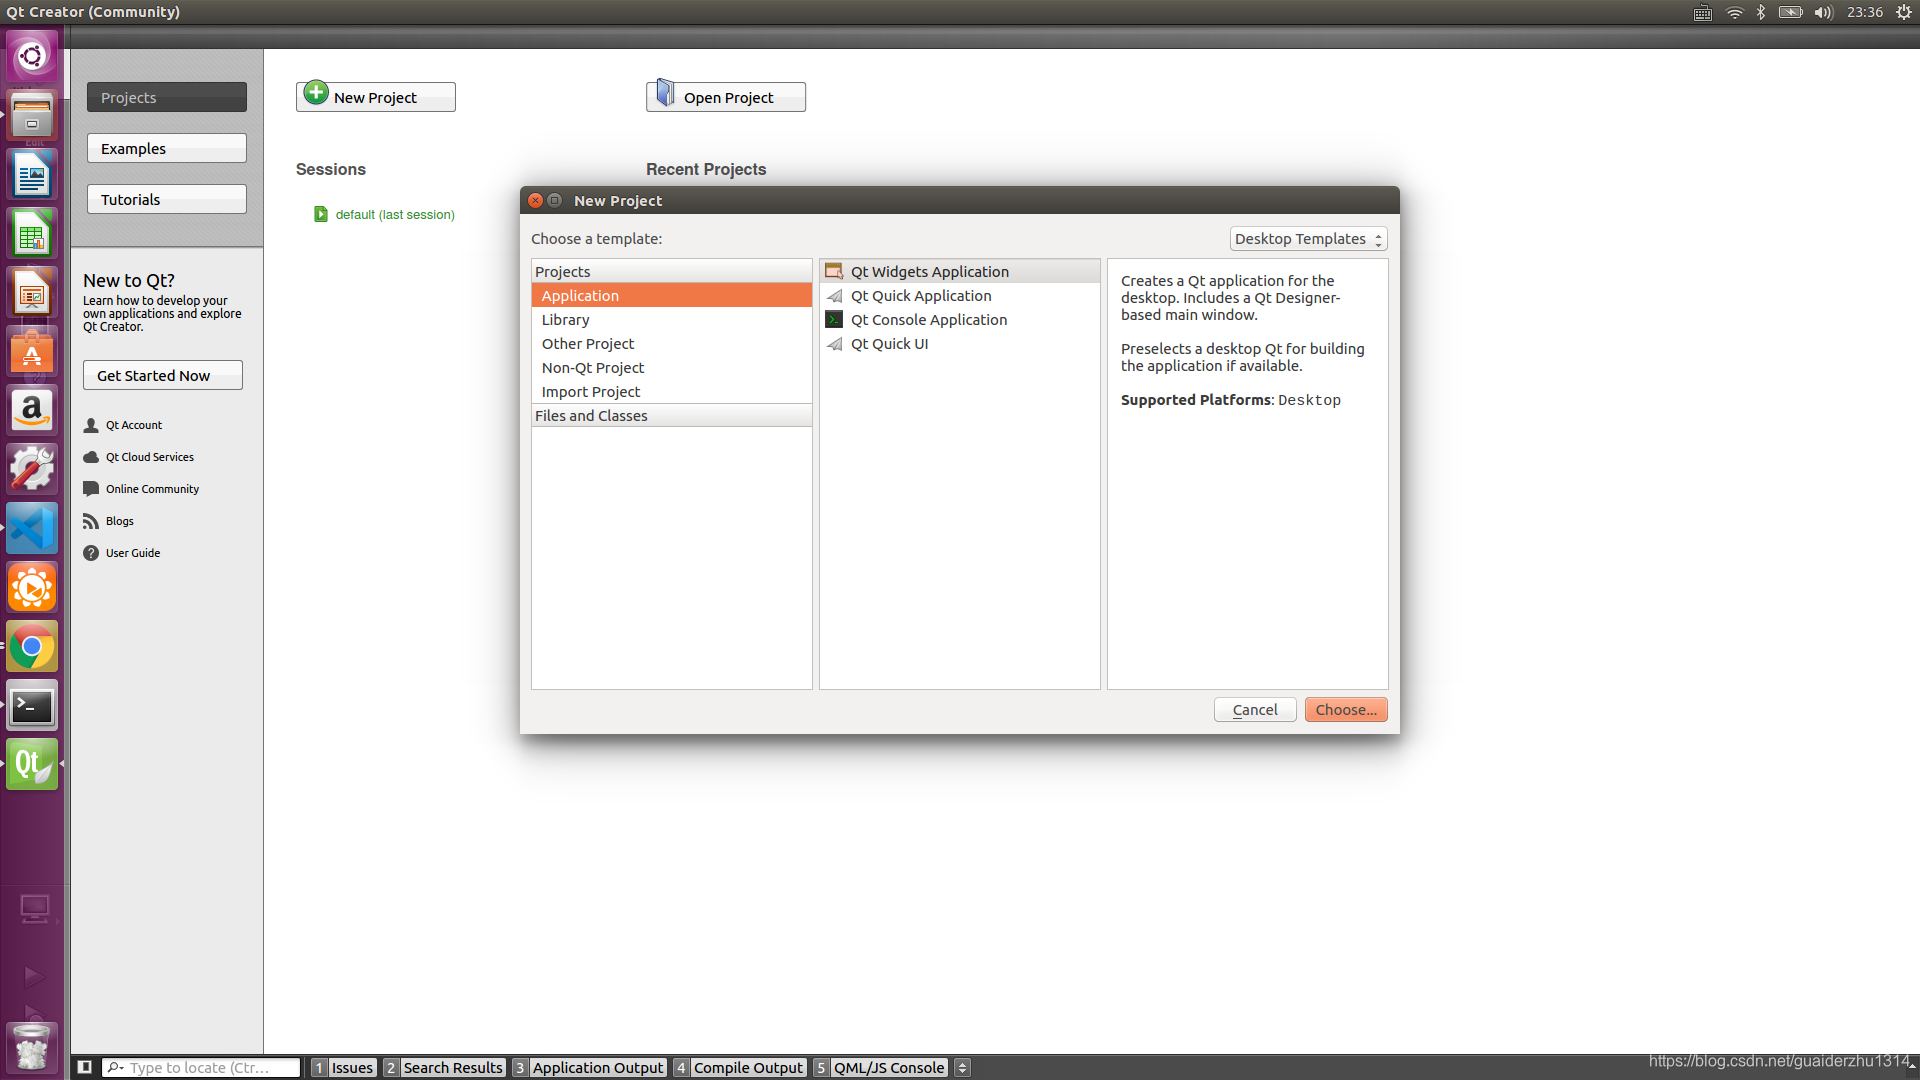Launch LibreOffice Calc from the dock
This screenshot has height=1080, width=1920.
32,234
